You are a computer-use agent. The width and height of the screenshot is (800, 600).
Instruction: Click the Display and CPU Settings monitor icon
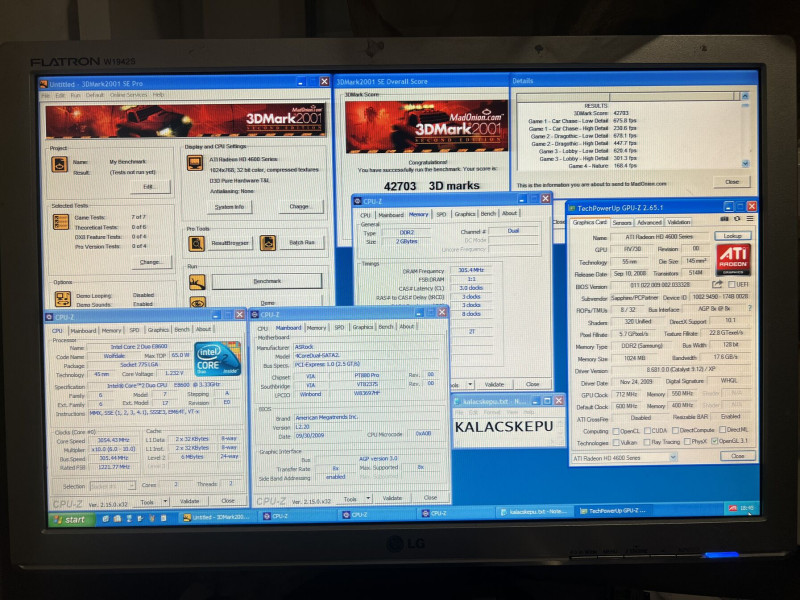[195, 163]
